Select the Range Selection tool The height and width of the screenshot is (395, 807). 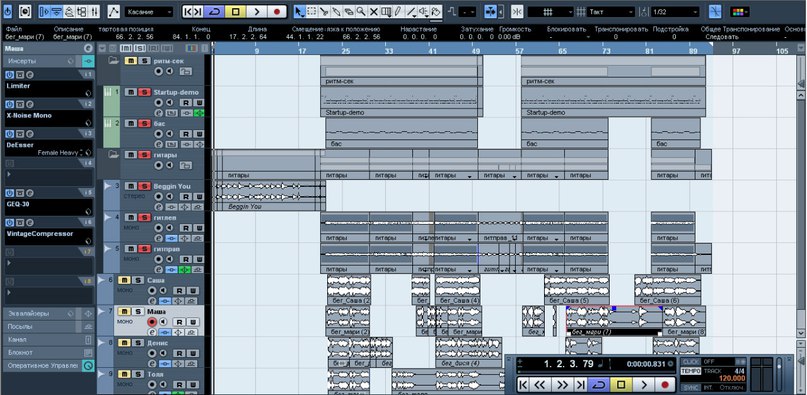pos(312,11)
